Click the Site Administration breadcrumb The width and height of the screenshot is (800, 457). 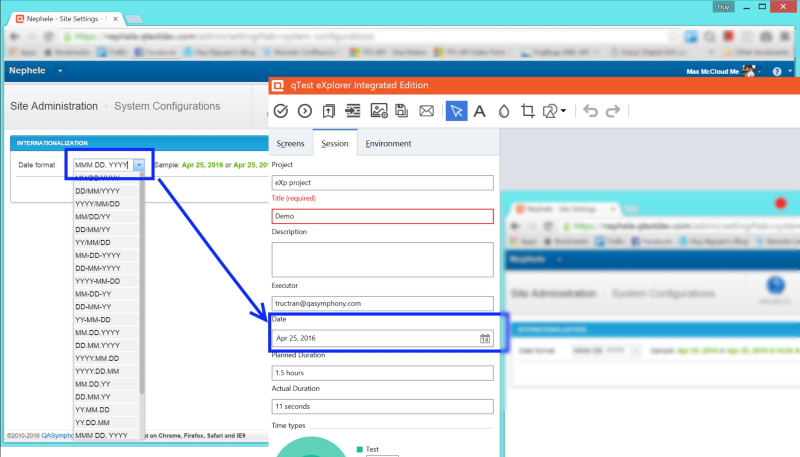pyautogui.click(x=54, y=106)
